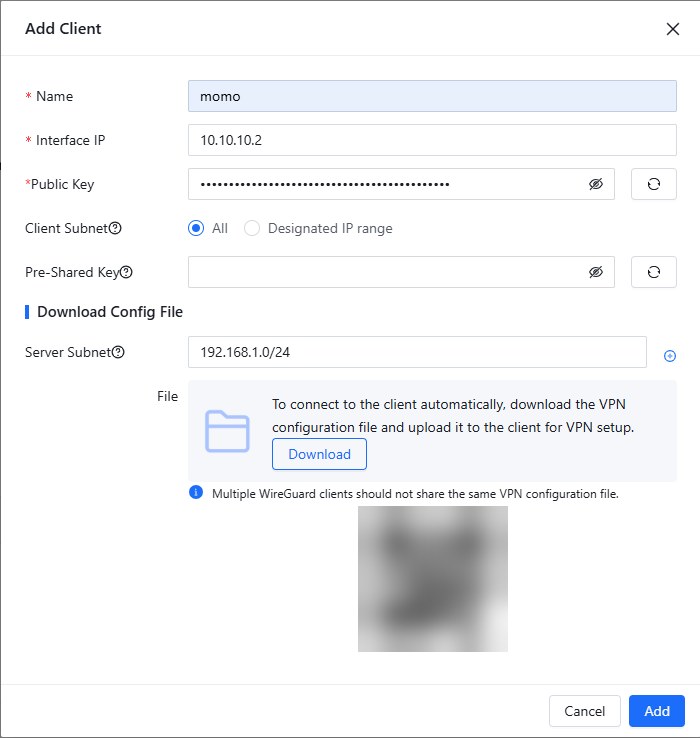Click the blue info notice icon
The width and height of the screenshot is (700, 738).
(x=196, y=492)
